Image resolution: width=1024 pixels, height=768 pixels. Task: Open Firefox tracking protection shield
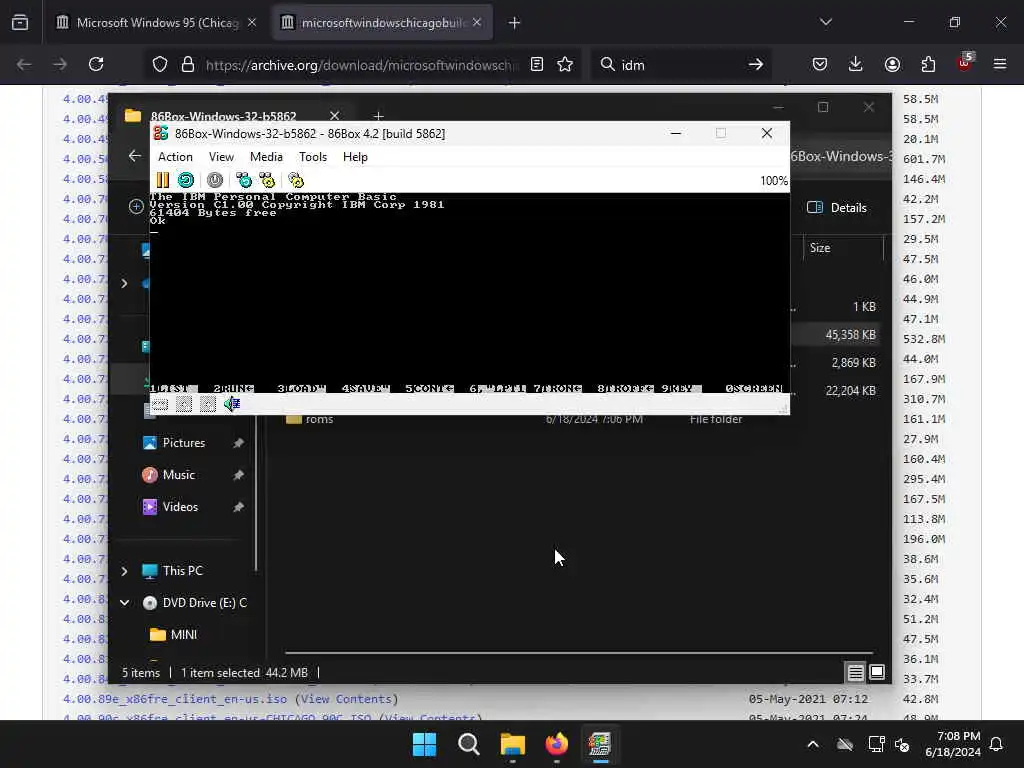[x=160, y=64]
